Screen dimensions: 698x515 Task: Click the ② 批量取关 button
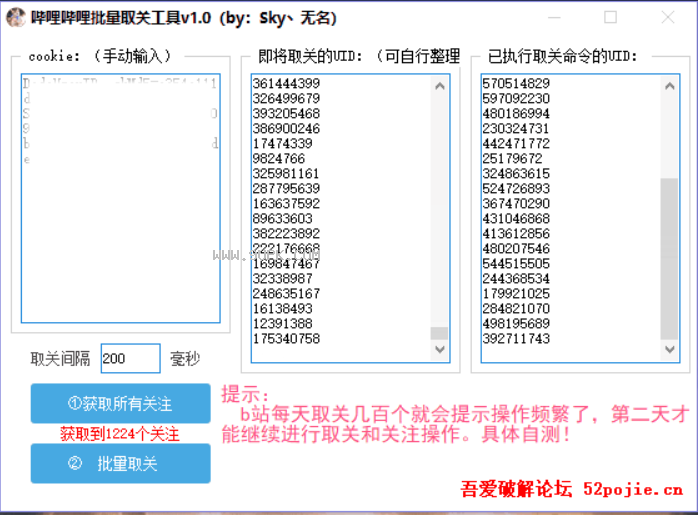pyautogui.click(x=121, y=463)
